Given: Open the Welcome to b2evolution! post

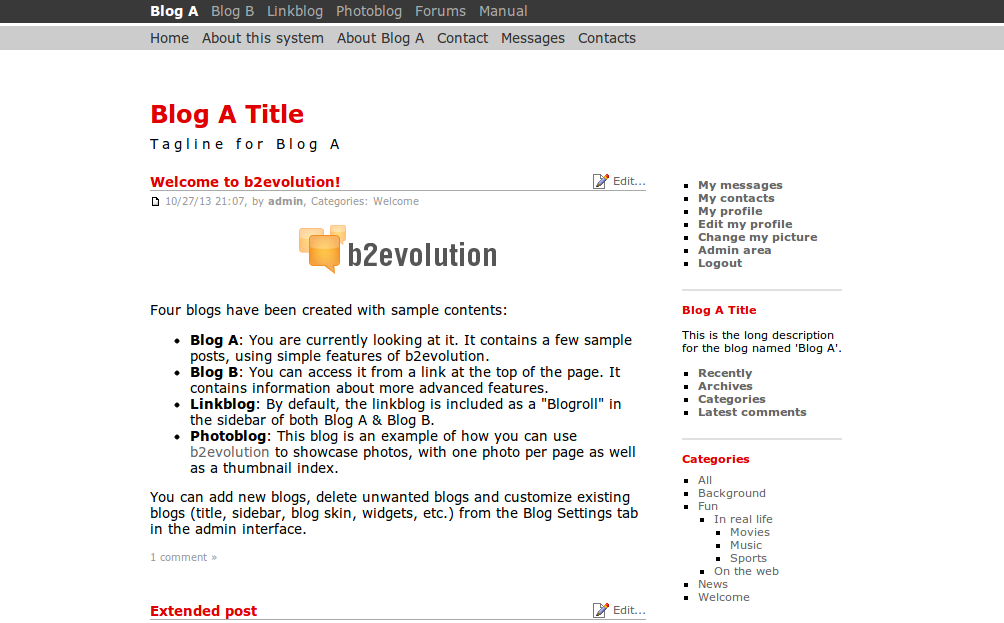Looking at the screenshot, I should 245,182.
